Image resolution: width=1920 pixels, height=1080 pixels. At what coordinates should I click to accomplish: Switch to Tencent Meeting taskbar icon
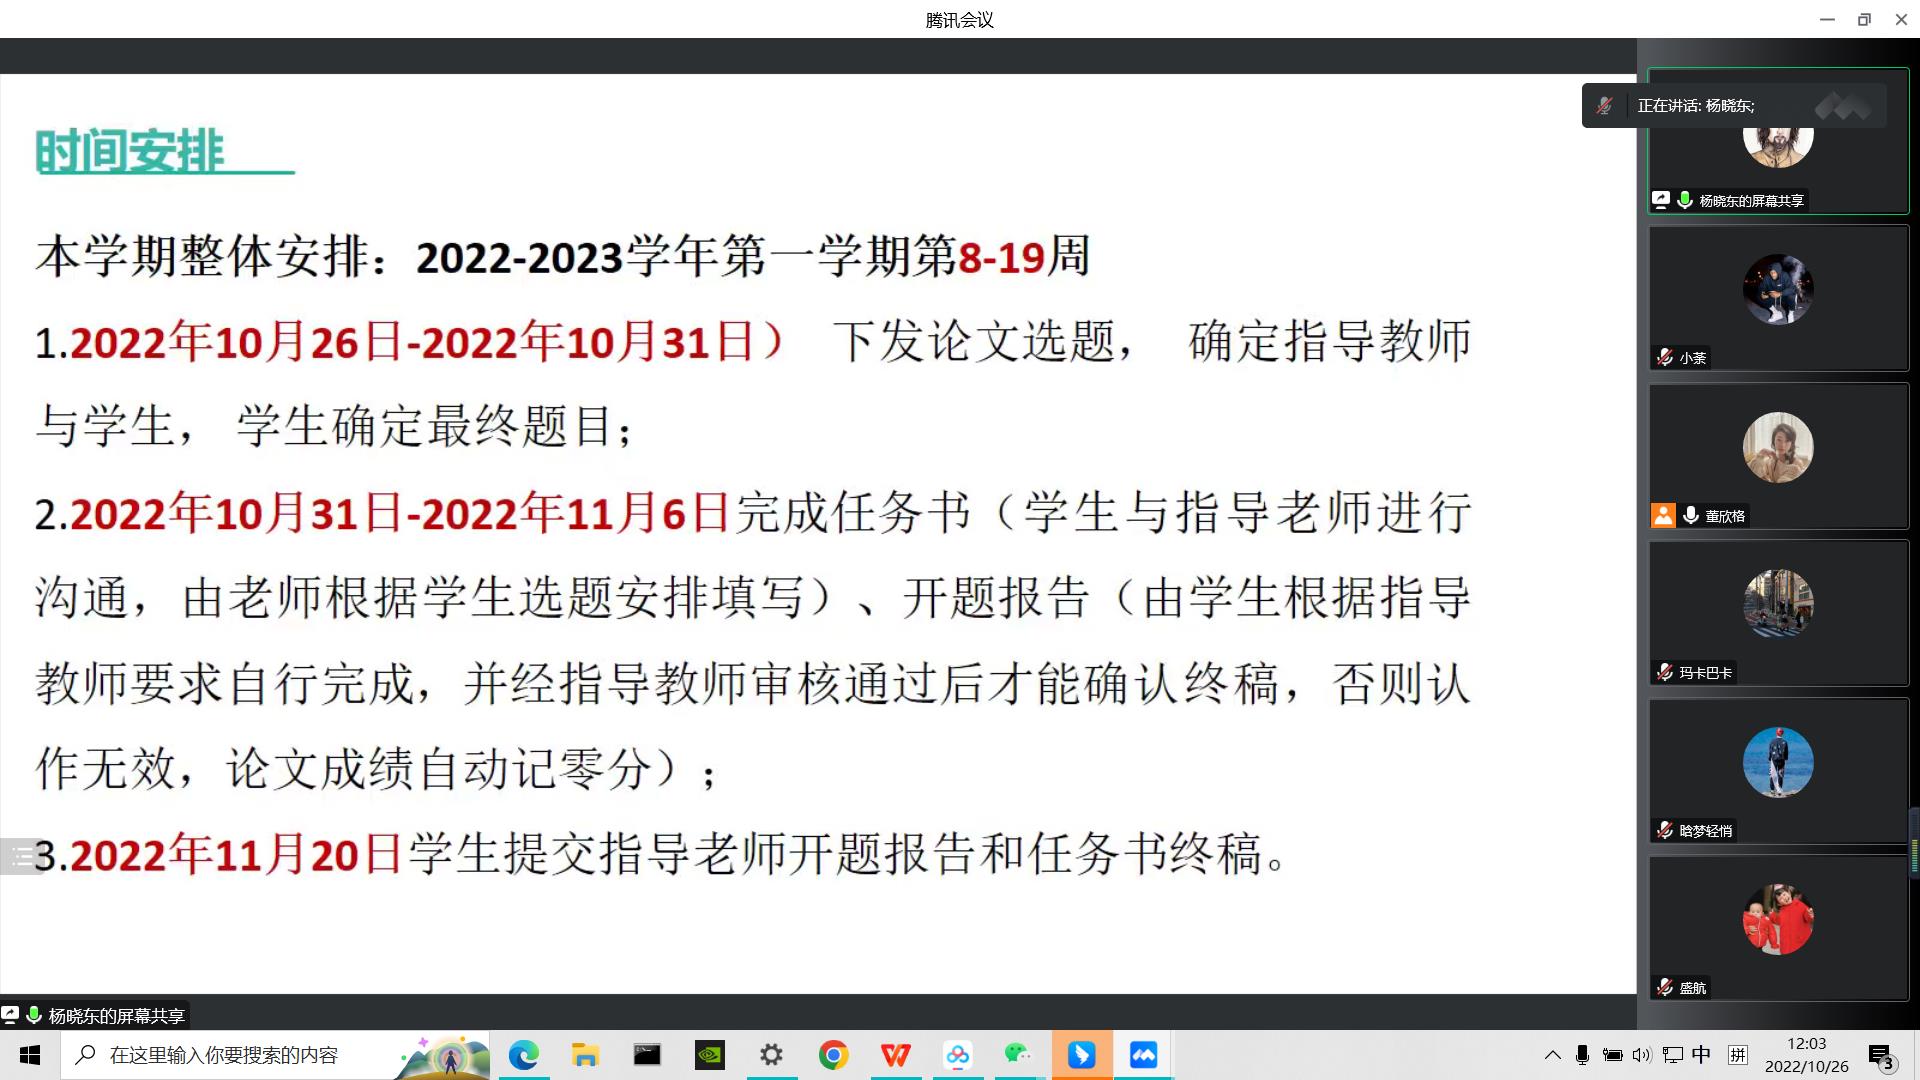[x=1143, y=1055]
